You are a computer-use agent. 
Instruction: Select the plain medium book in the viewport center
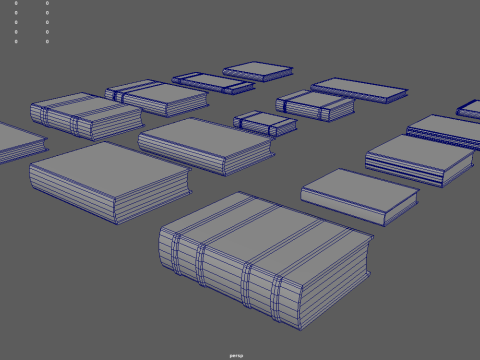(206, 146)
